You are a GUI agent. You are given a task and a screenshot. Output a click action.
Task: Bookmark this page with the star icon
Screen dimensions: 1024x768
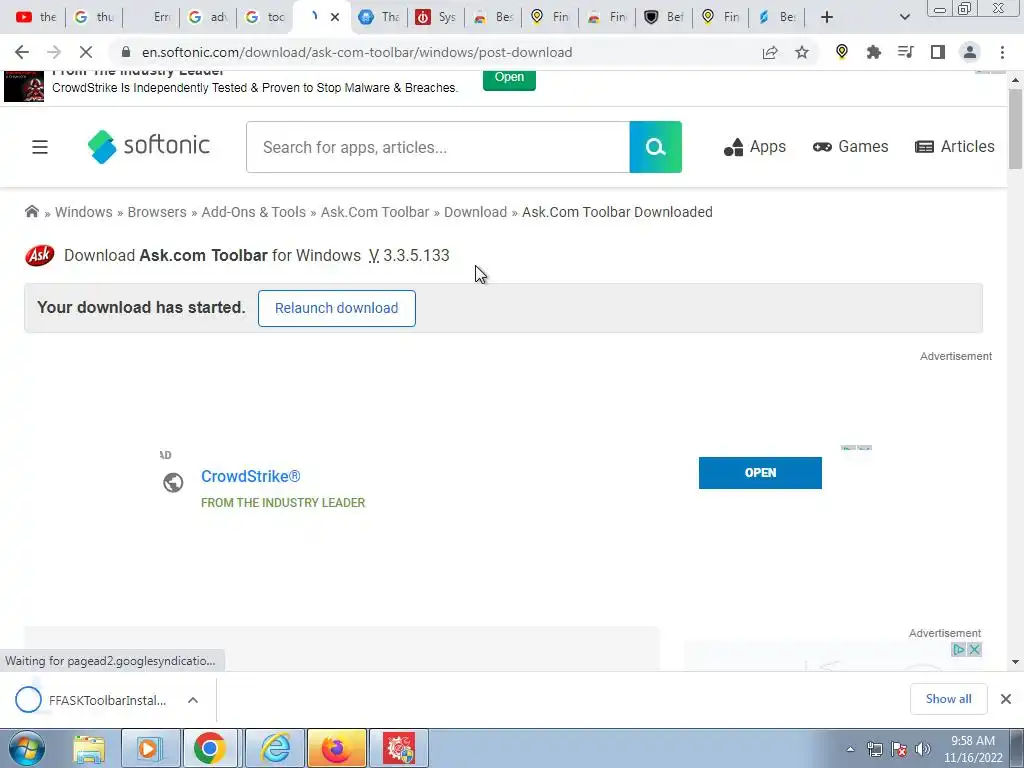pos(802,52)
